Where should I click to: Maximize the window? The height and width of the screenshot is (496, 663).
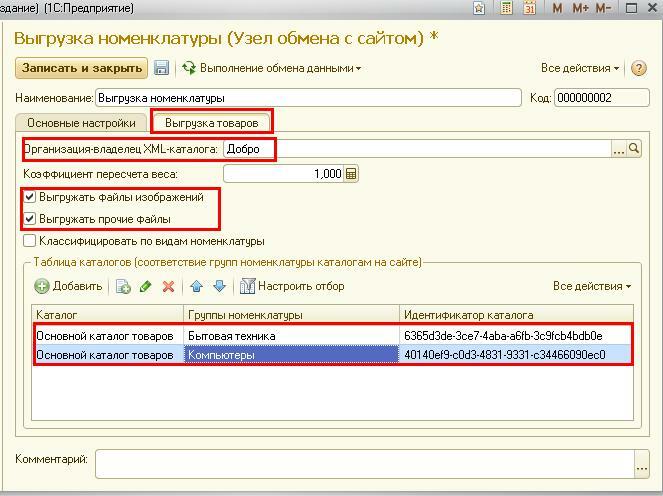pos(631,8)
